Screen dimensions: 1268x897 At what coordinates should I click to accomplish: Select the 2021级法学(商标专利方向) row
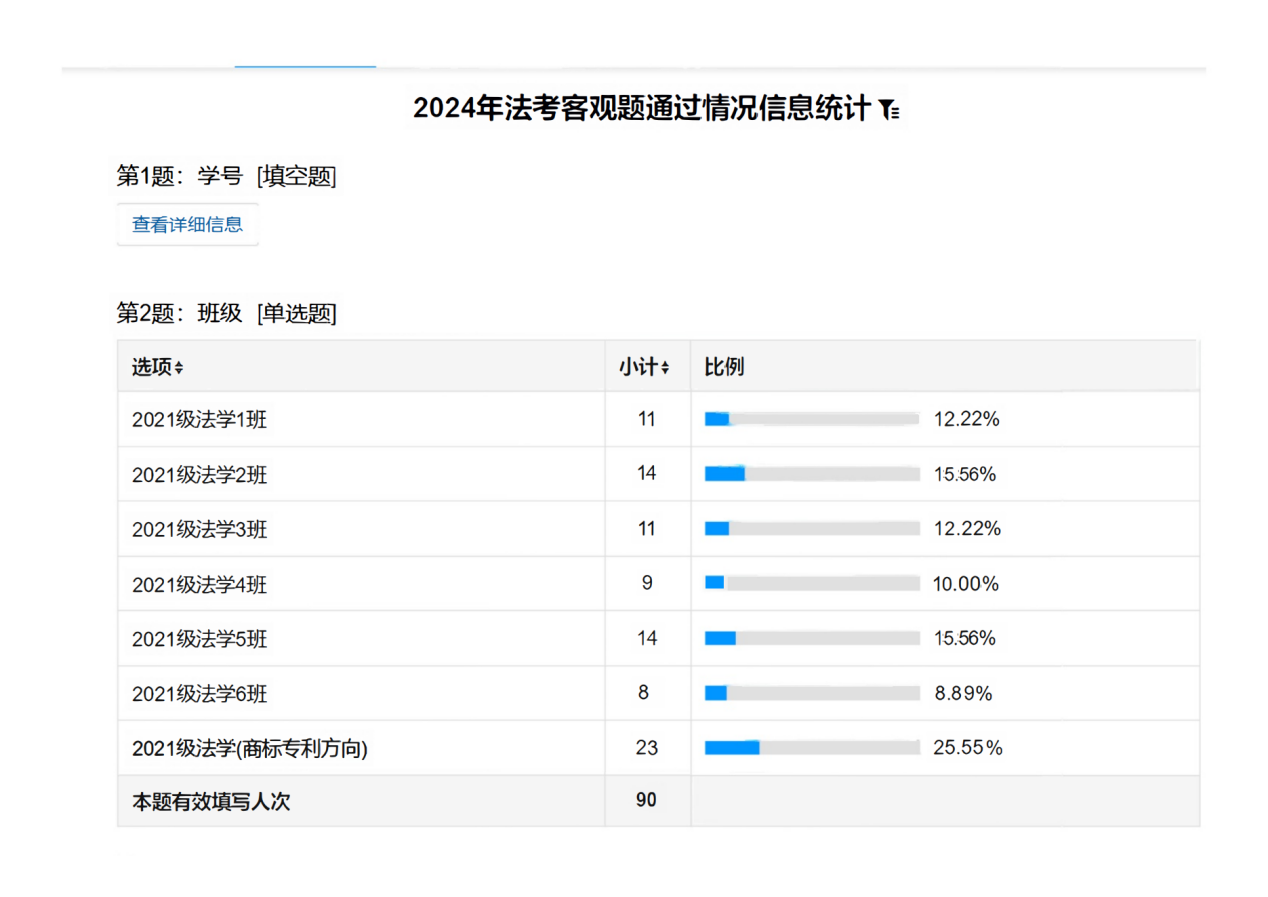[249, 748]
